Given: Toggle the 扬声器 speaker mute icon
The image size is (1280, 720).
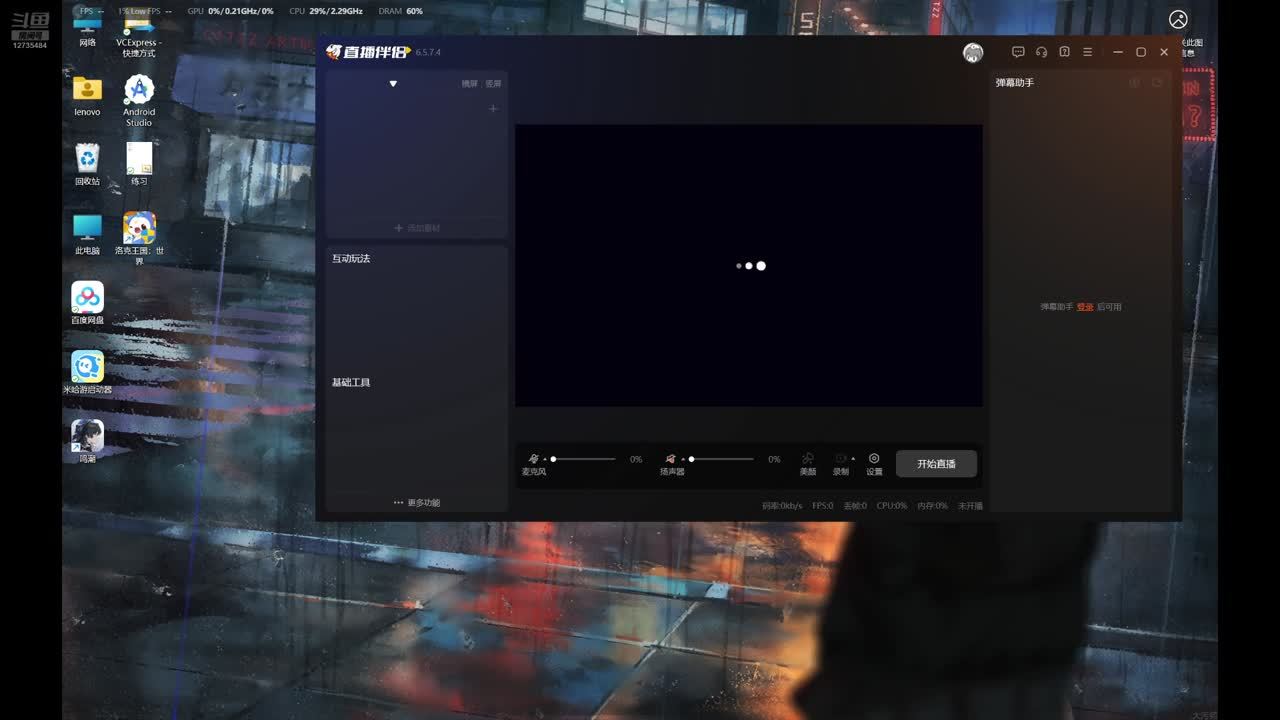Looking at the screenshot, I should click(x=670, y=459).
